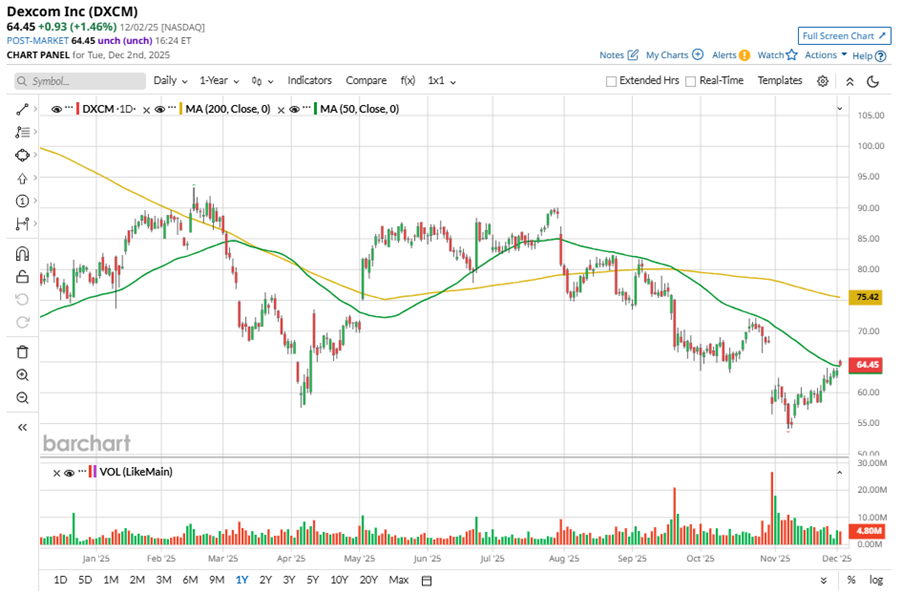
Task: Open Full Screen Chart
Action: 844,36
